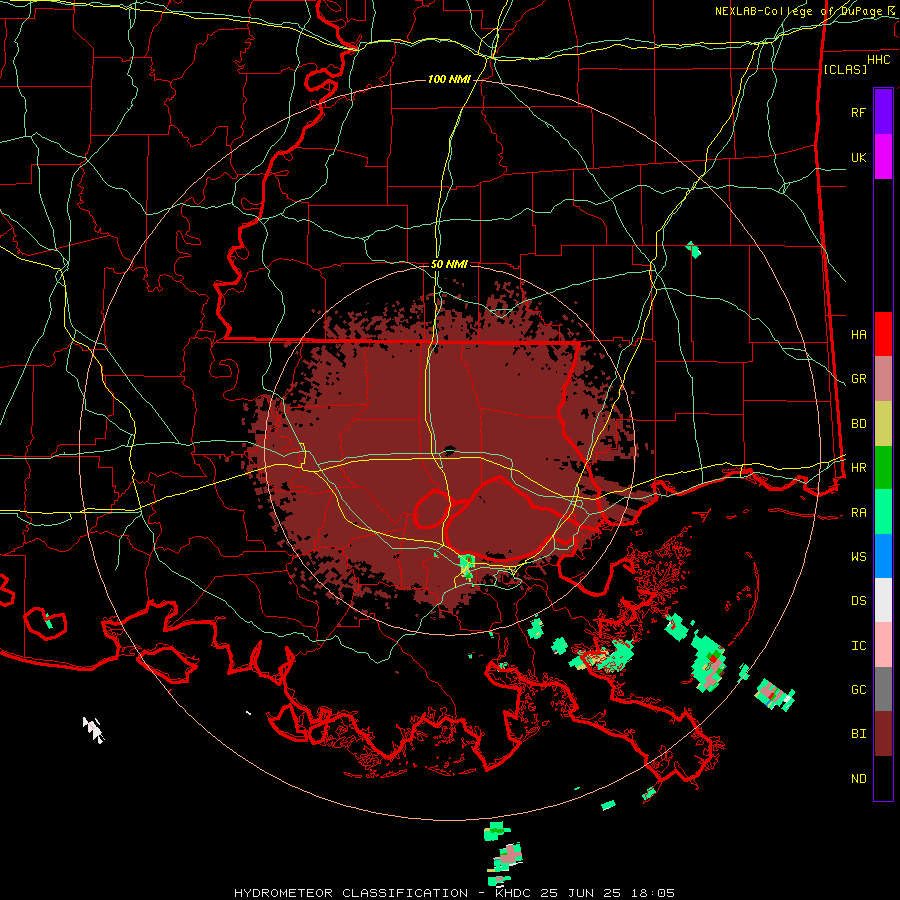Viewport: 900px width, 900px height.
Task: Click the blue WS legend swatch
Action: click(883, 556)
